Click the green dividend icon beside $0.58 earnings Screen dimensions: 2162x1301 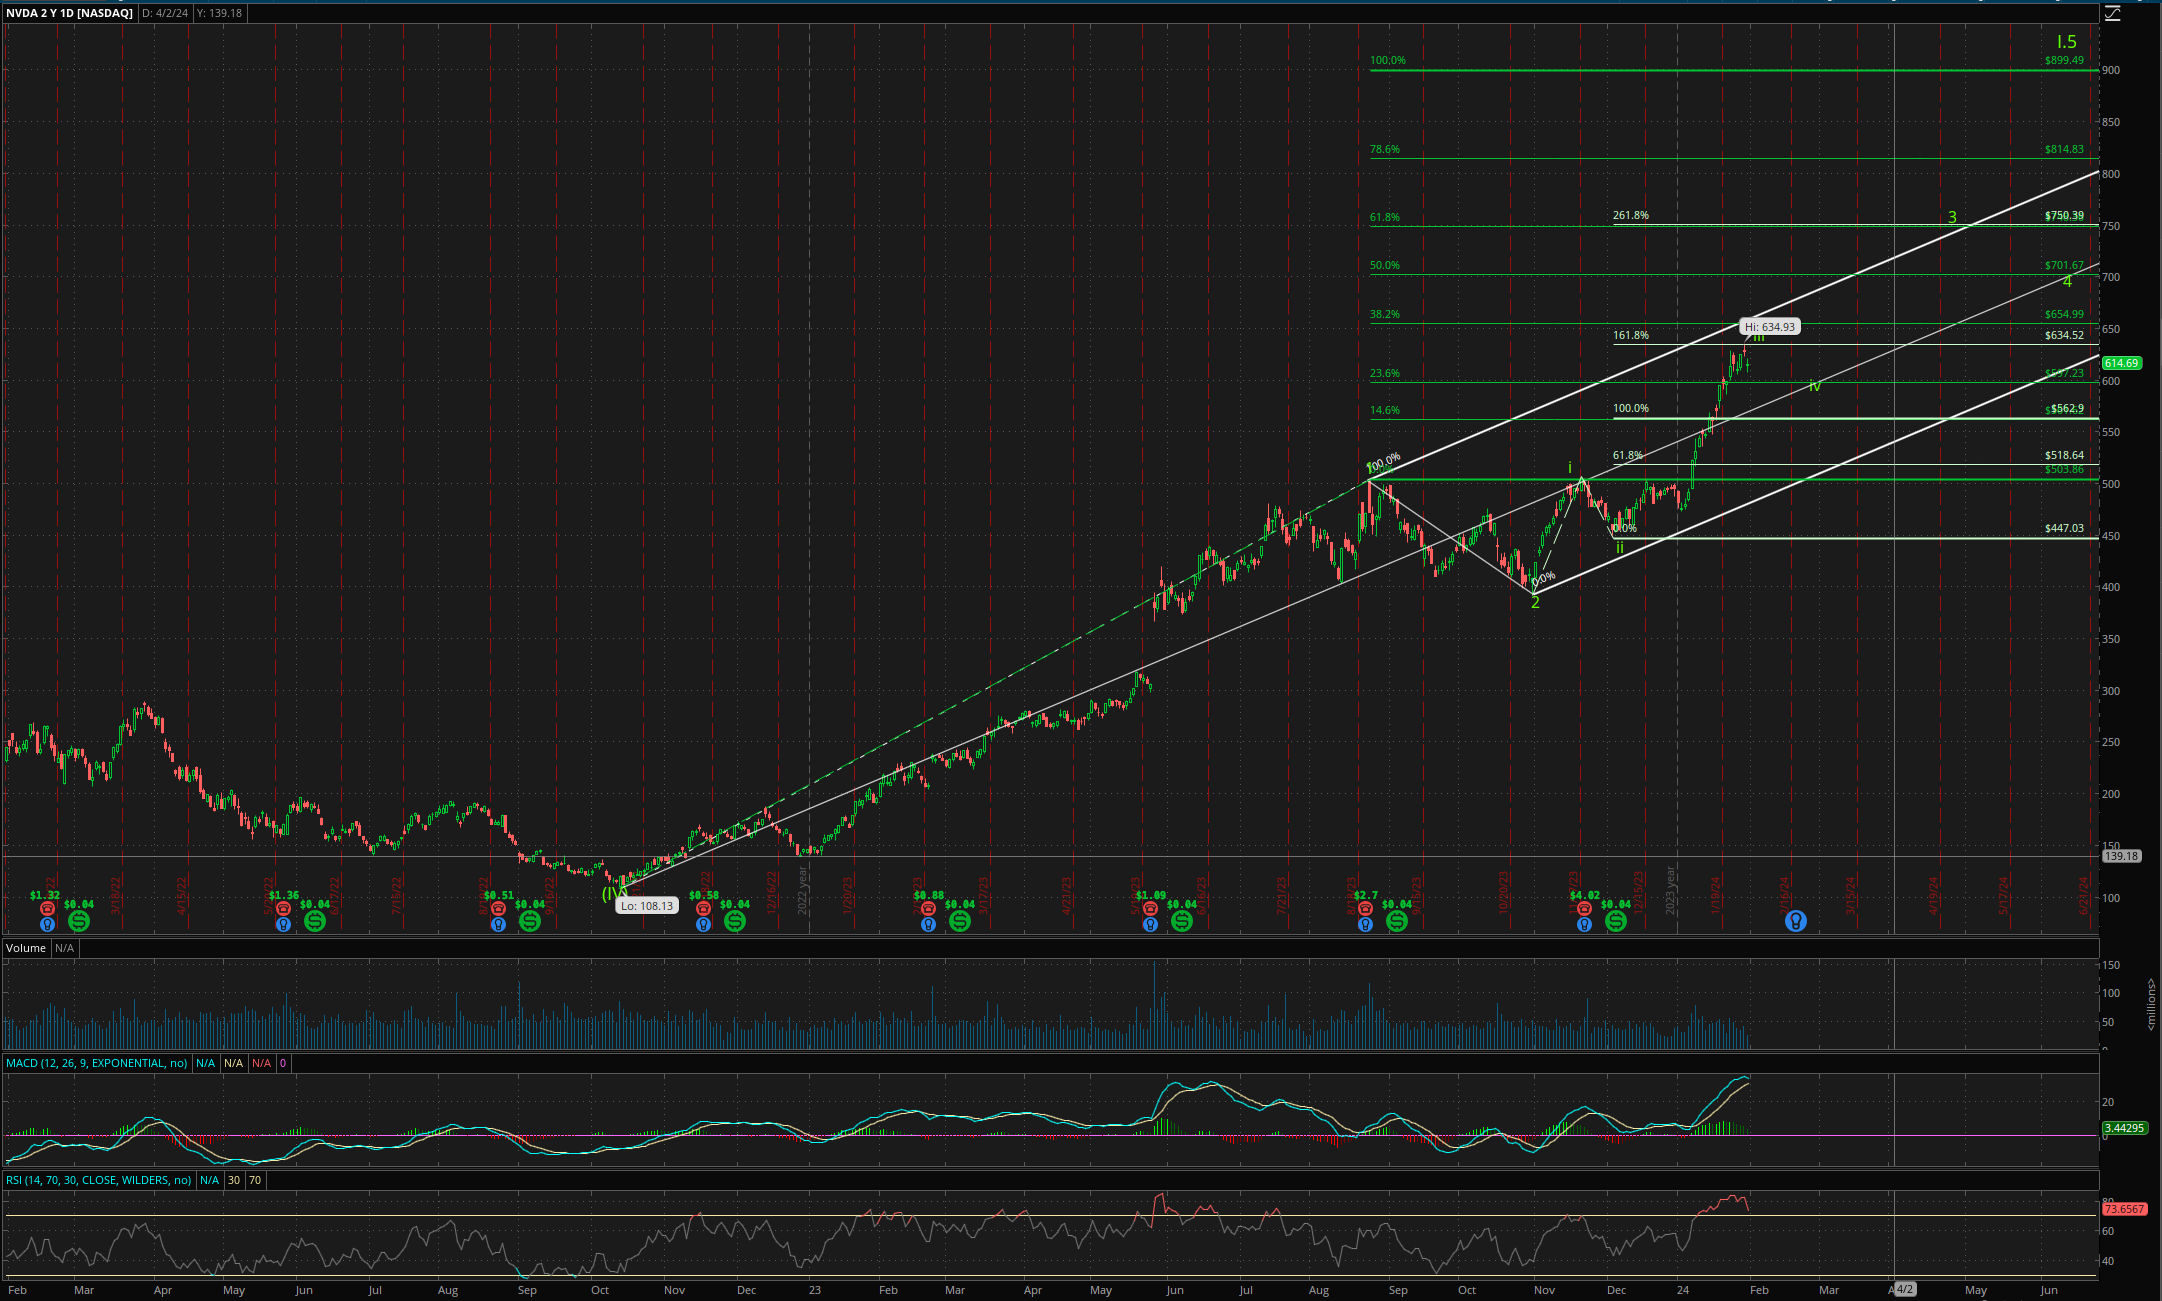(x=735, y=921)
